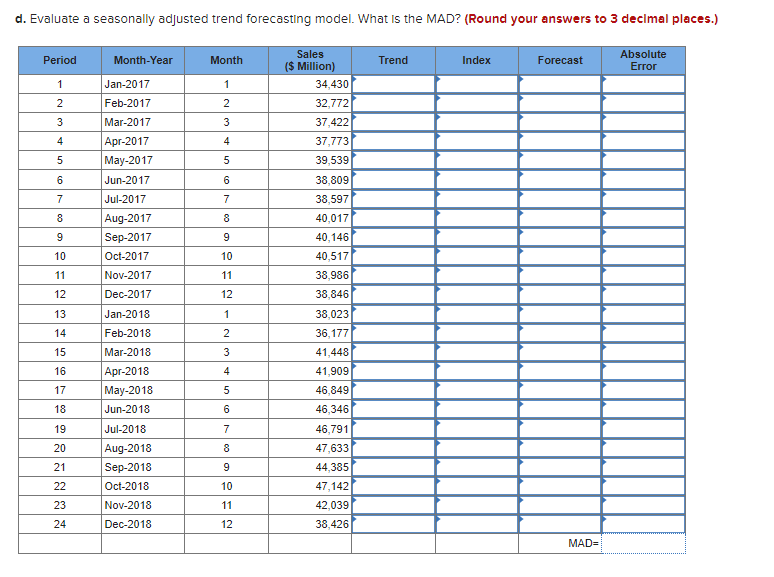Viewport: 774px width, 577px height.
Task: Click the Absolute Error column header
Action: [644, 60]
